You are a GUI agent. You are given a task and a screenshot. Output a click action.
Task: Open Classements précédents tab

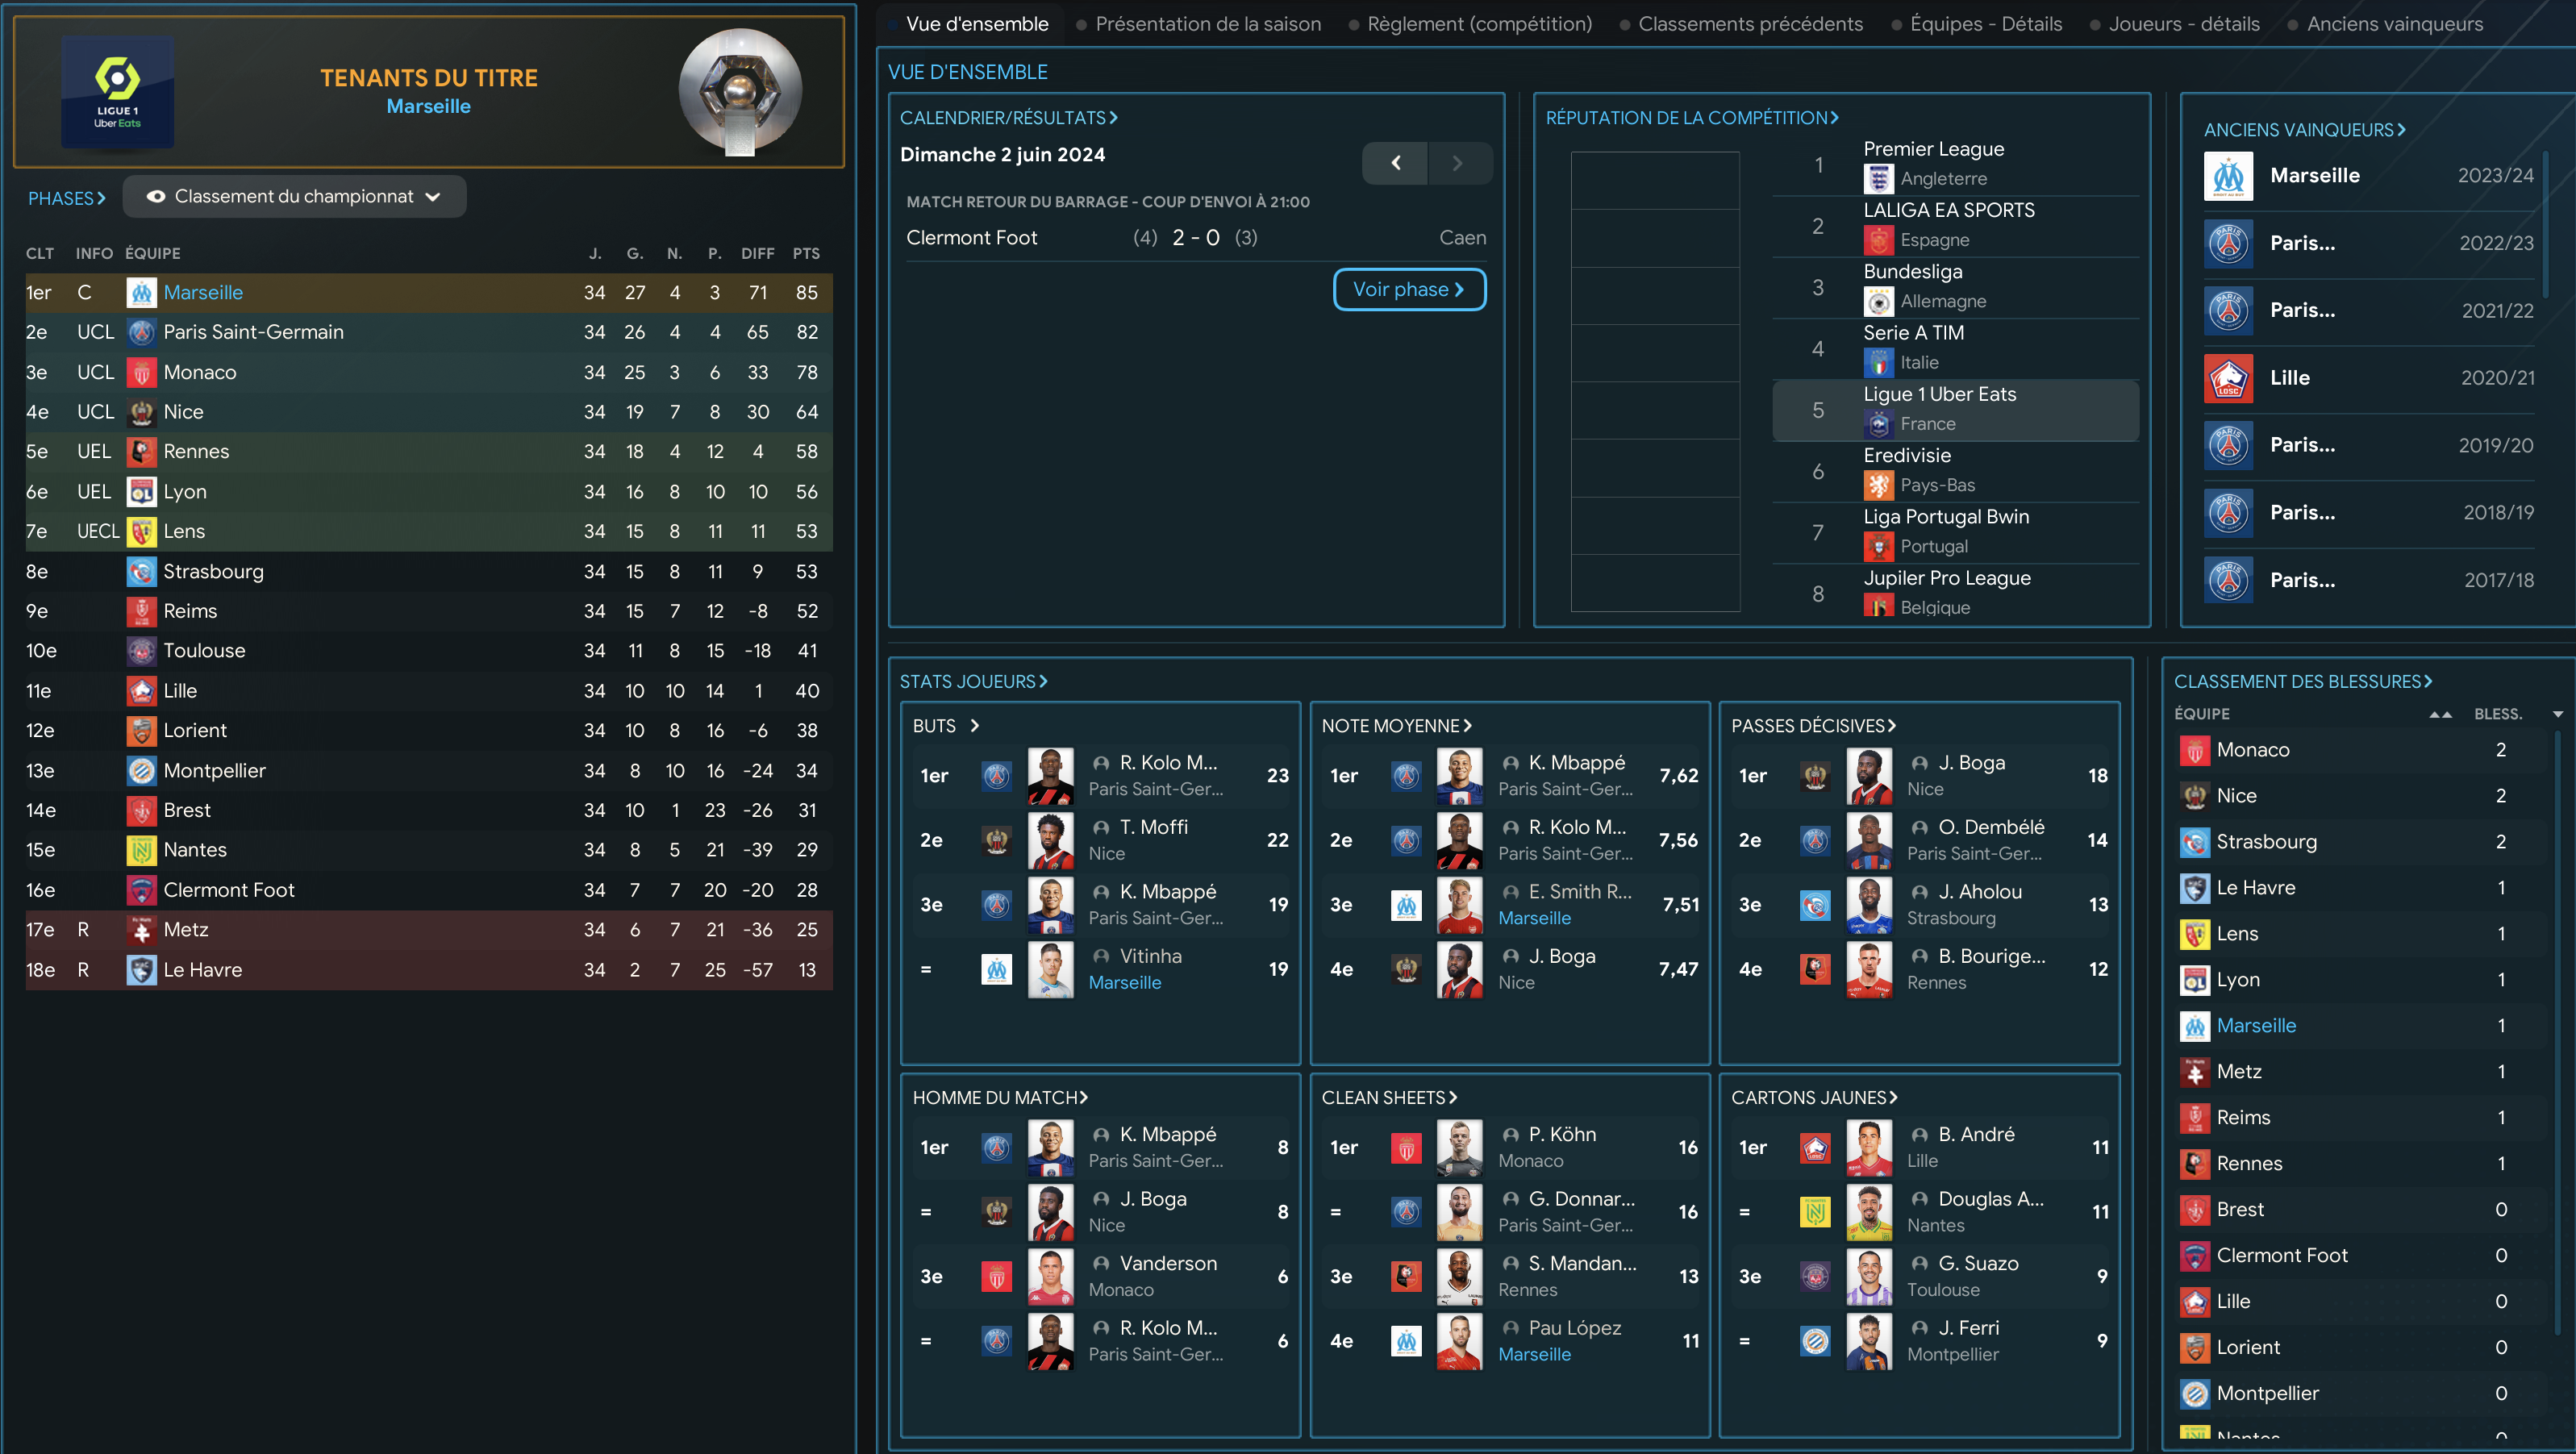click(x=1750, y=24)
